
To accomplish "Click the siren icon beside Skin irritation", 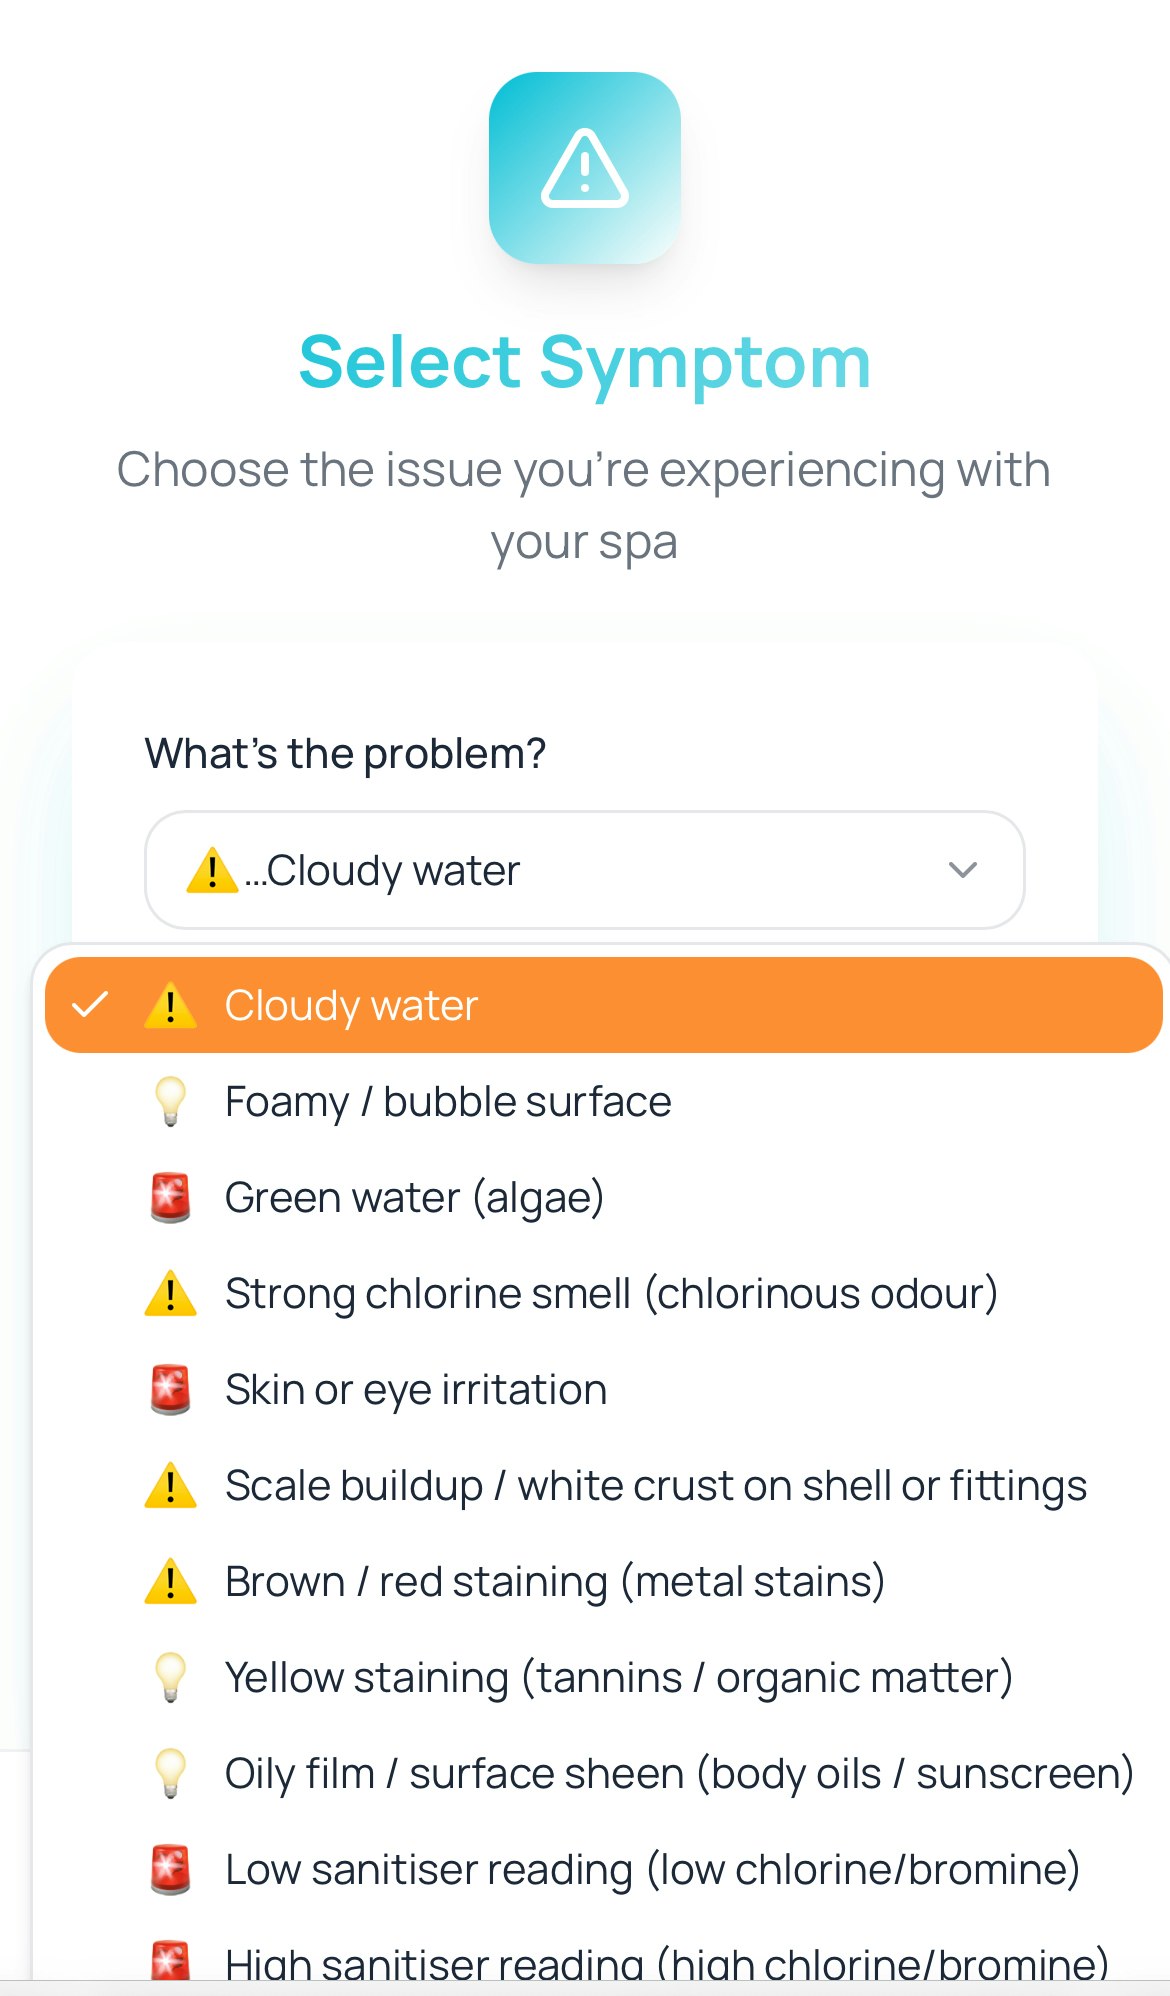I will [170, 1389].
